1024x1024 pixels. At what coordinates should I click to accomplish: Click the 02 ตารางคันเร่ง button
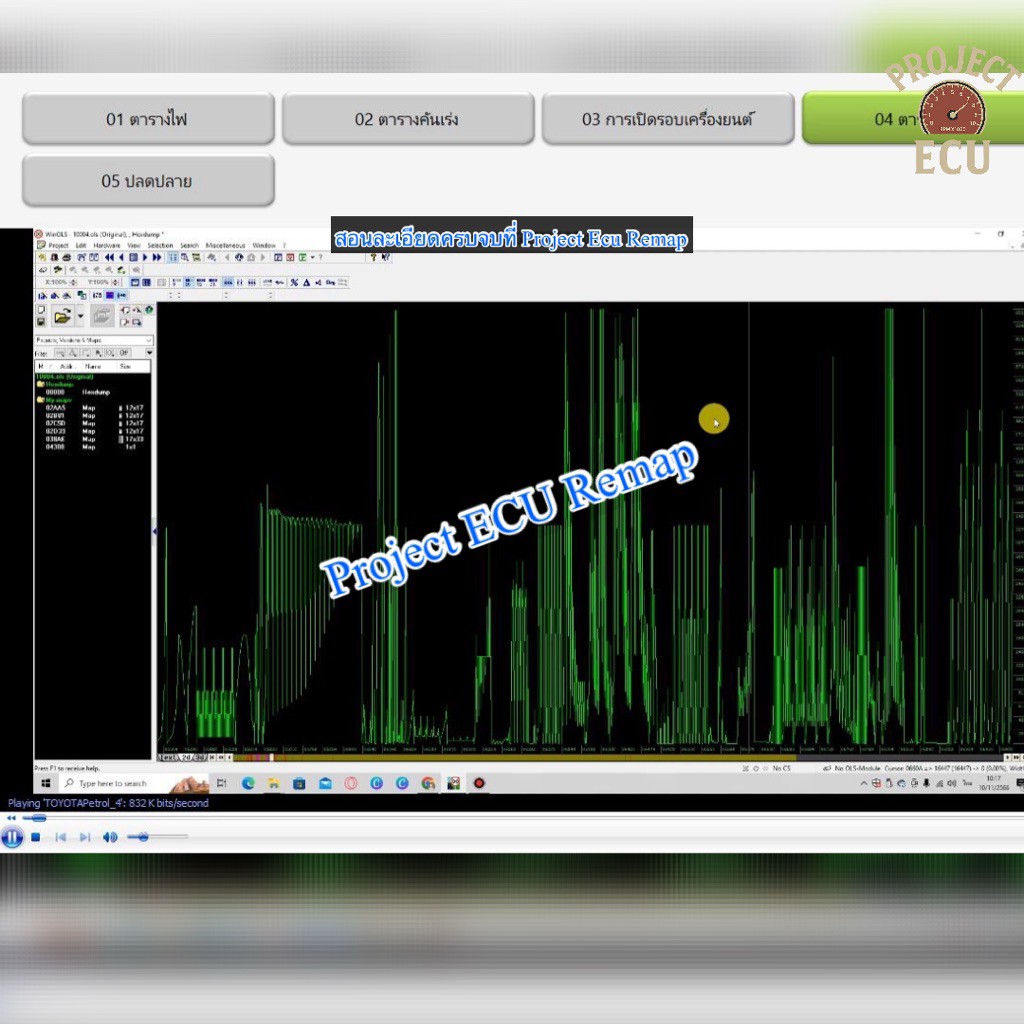pyautogui.click(x=407, y=119)
